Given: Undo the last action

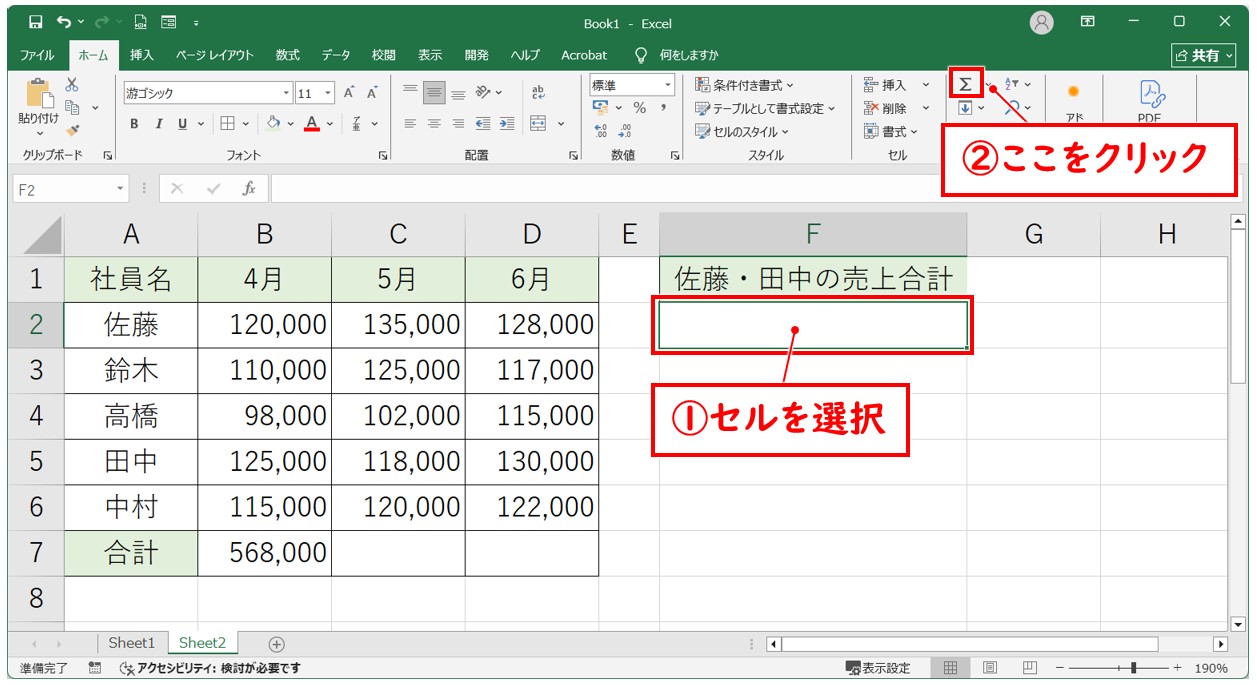Looking at the screenshot, I should click(x=64, y=23).
